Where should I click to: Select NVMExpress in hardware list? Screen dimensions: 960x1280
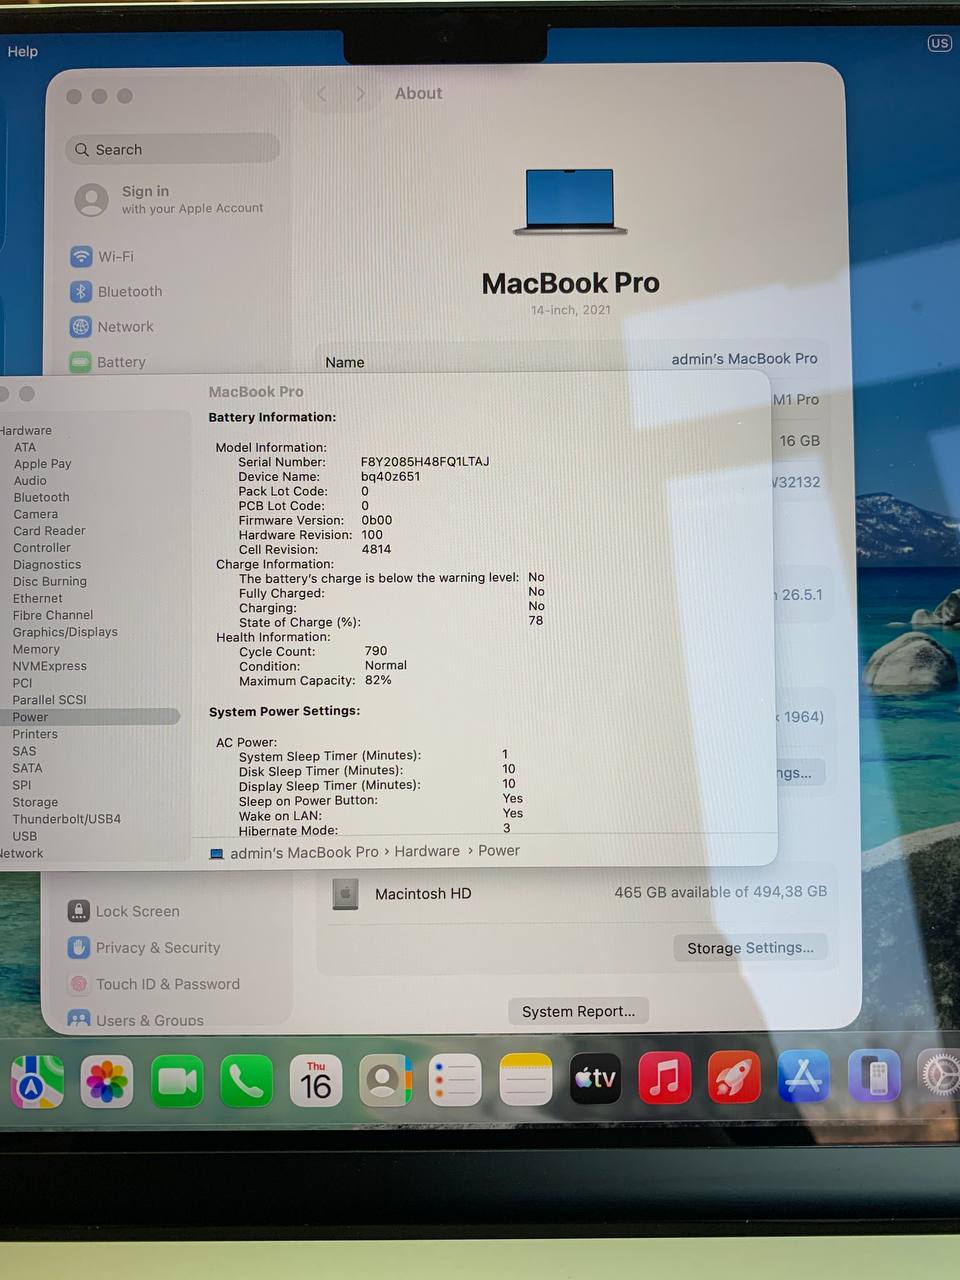(x=49, y=666)
